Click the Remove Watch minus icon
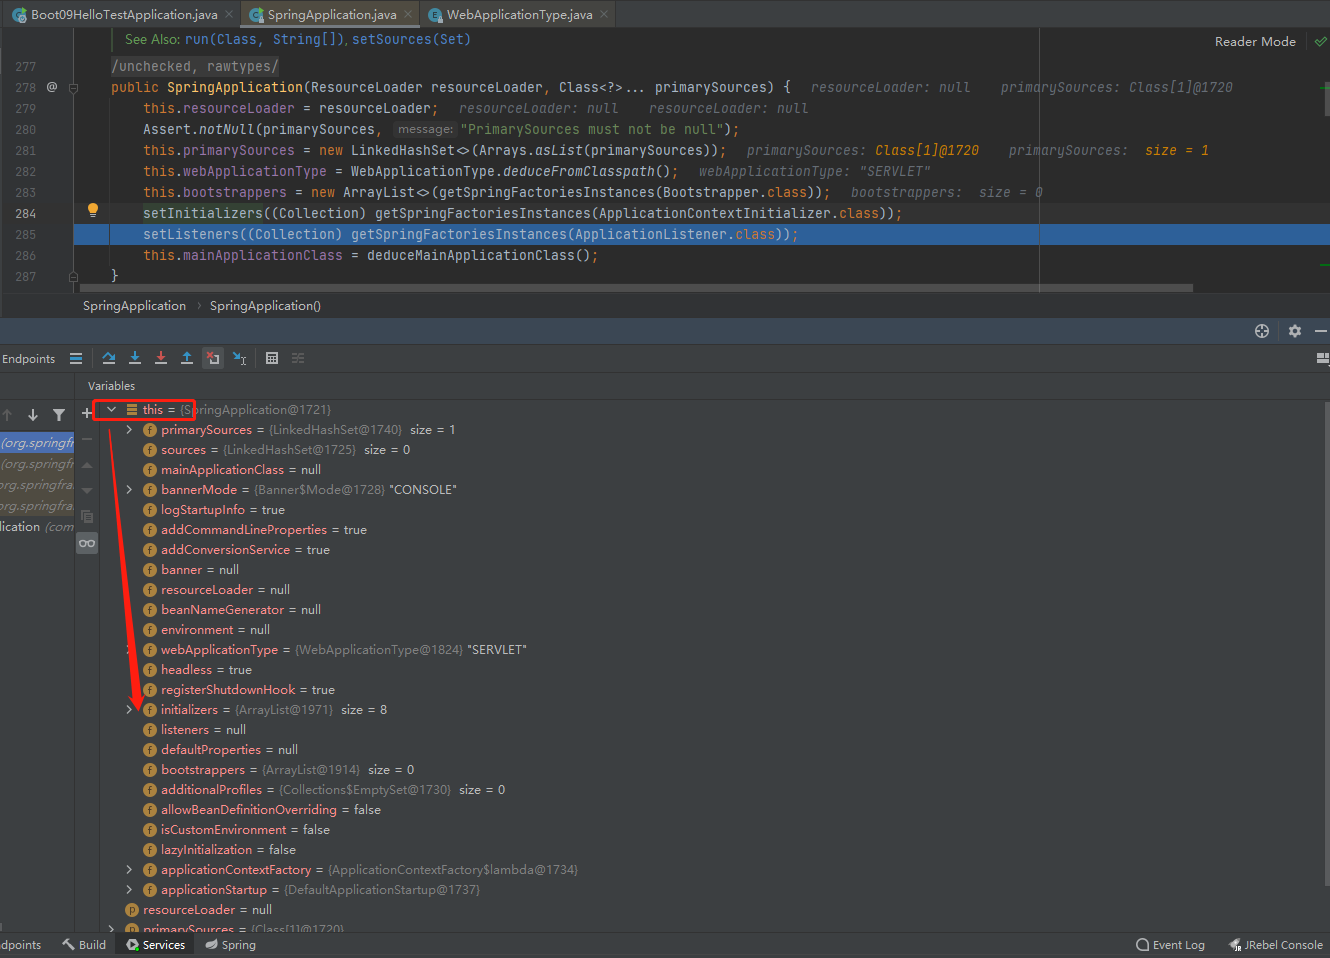Image resolution: width=1330 pixels, height=958 pixels. [x=87, y=439]
